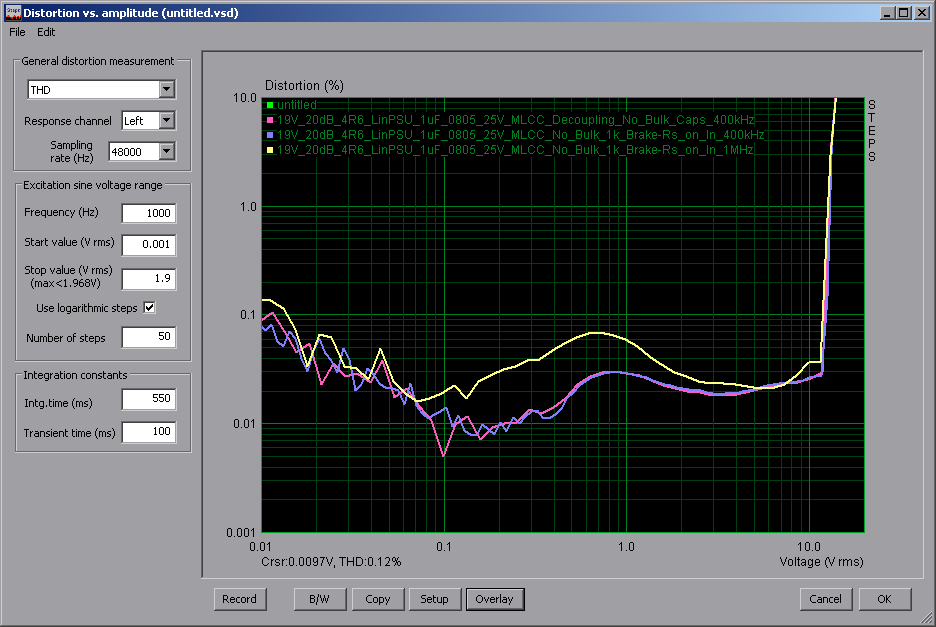The width and height of the screenshot is (936, 627).
Task: Click the application icon in the title bar
Action: 12,13
